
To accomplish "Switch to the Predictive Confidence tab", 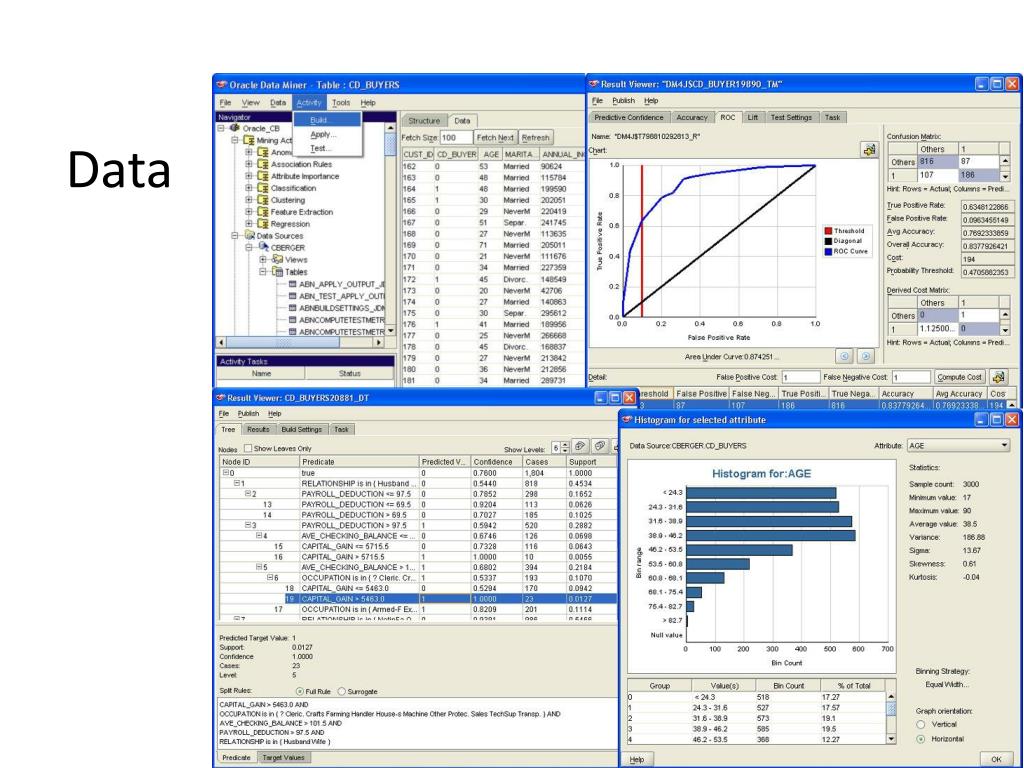I will pos(628,118).
